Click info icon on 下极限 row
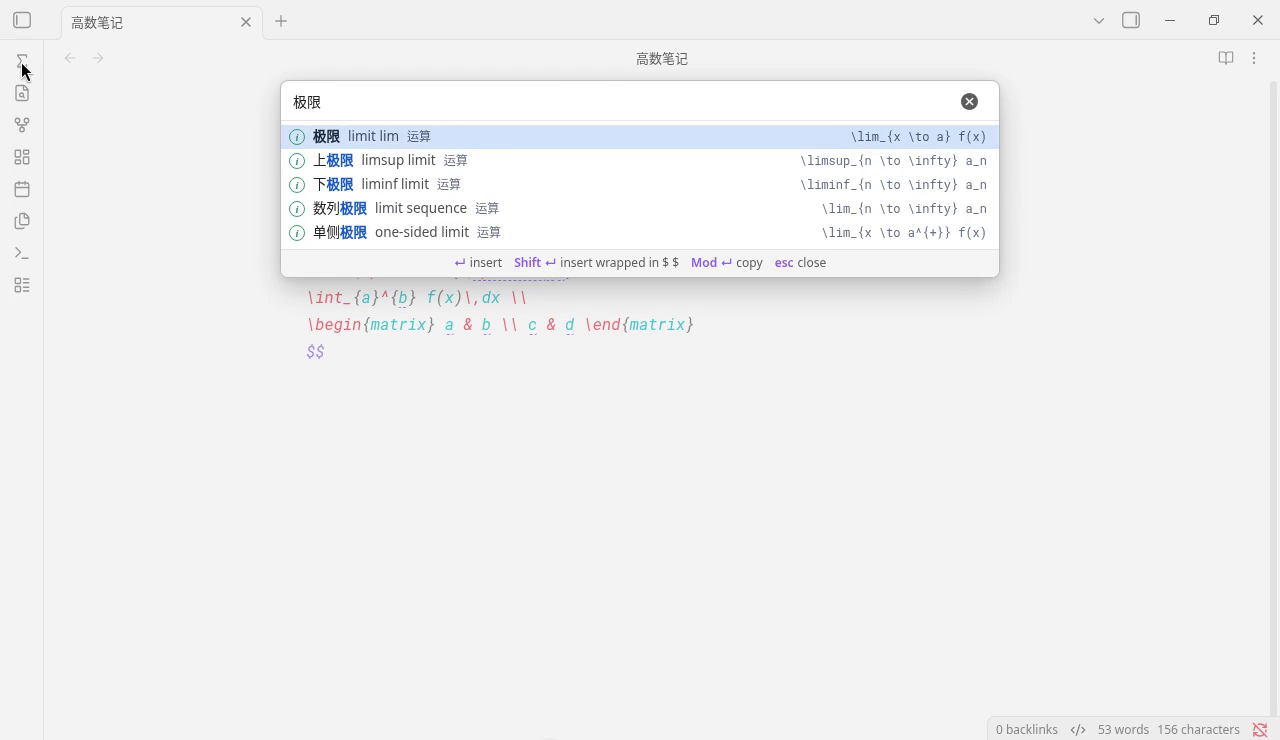The width and height of the screenshot is (1280, 740). click(x=297, y=185)
